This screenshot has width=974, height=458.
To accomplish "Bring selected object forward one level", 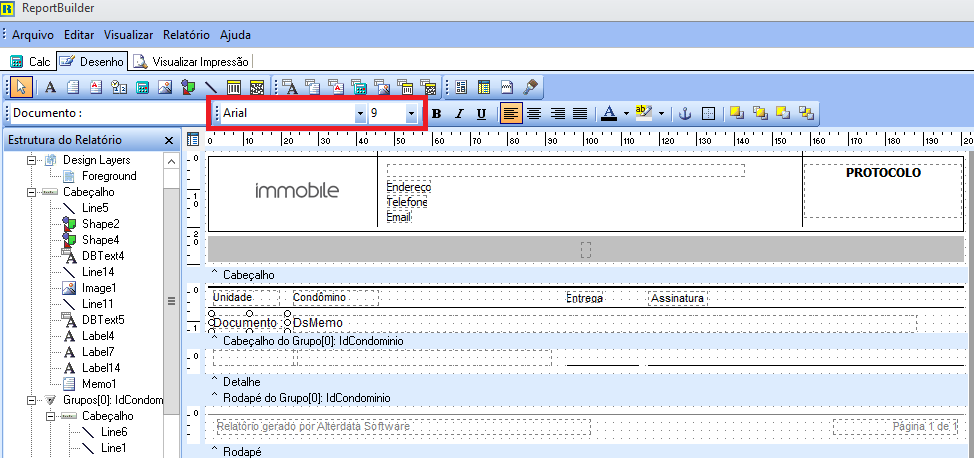I will coord(760,113).
